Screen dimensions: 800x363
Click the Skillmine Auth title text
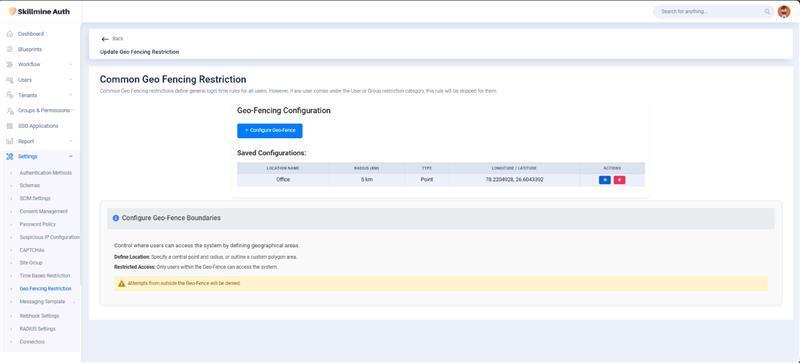(x=43, y=11)
